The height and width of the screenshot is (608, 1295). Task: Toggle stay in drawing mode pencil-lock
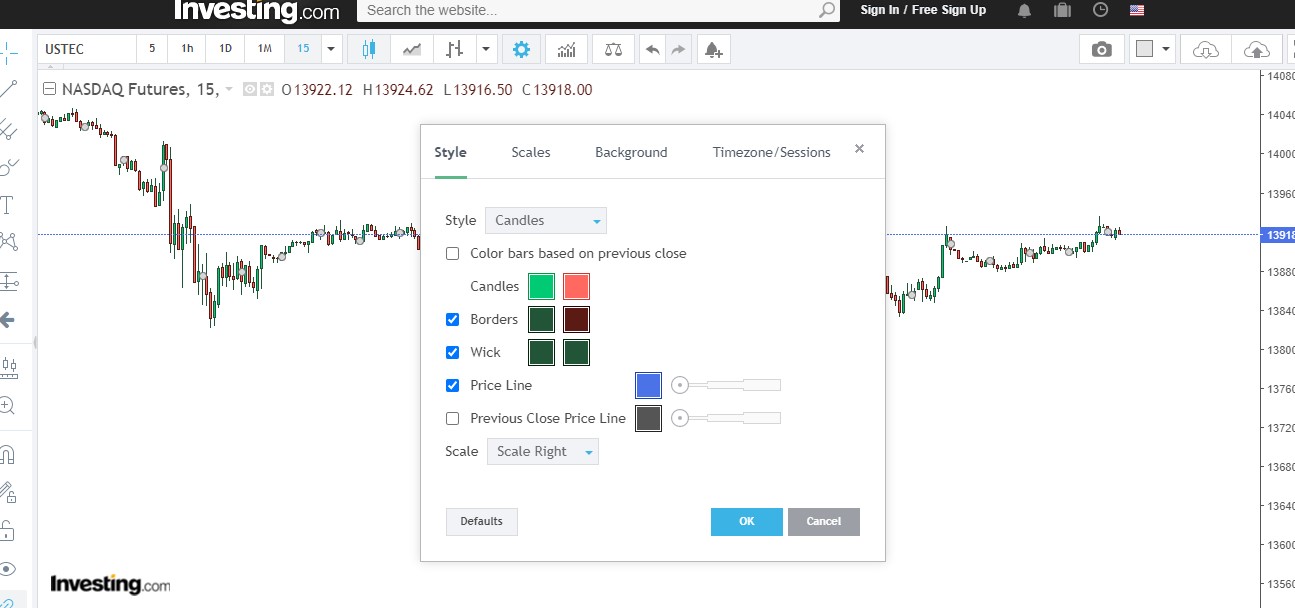pos(8,492)
